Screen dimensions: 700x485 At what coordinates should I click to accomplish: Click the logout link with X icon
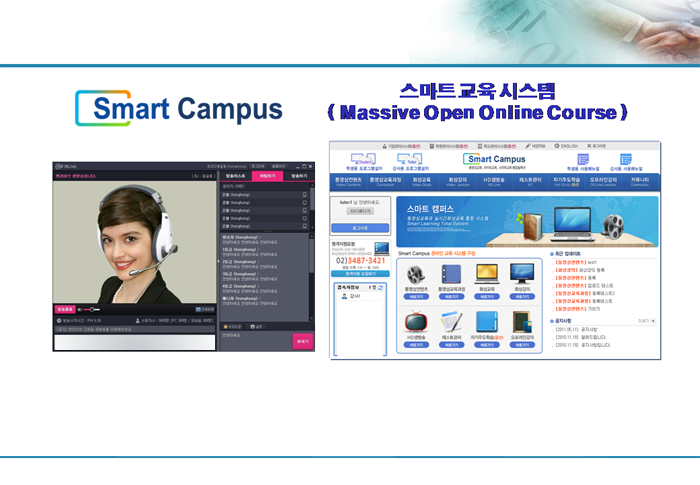coord(596,146)
